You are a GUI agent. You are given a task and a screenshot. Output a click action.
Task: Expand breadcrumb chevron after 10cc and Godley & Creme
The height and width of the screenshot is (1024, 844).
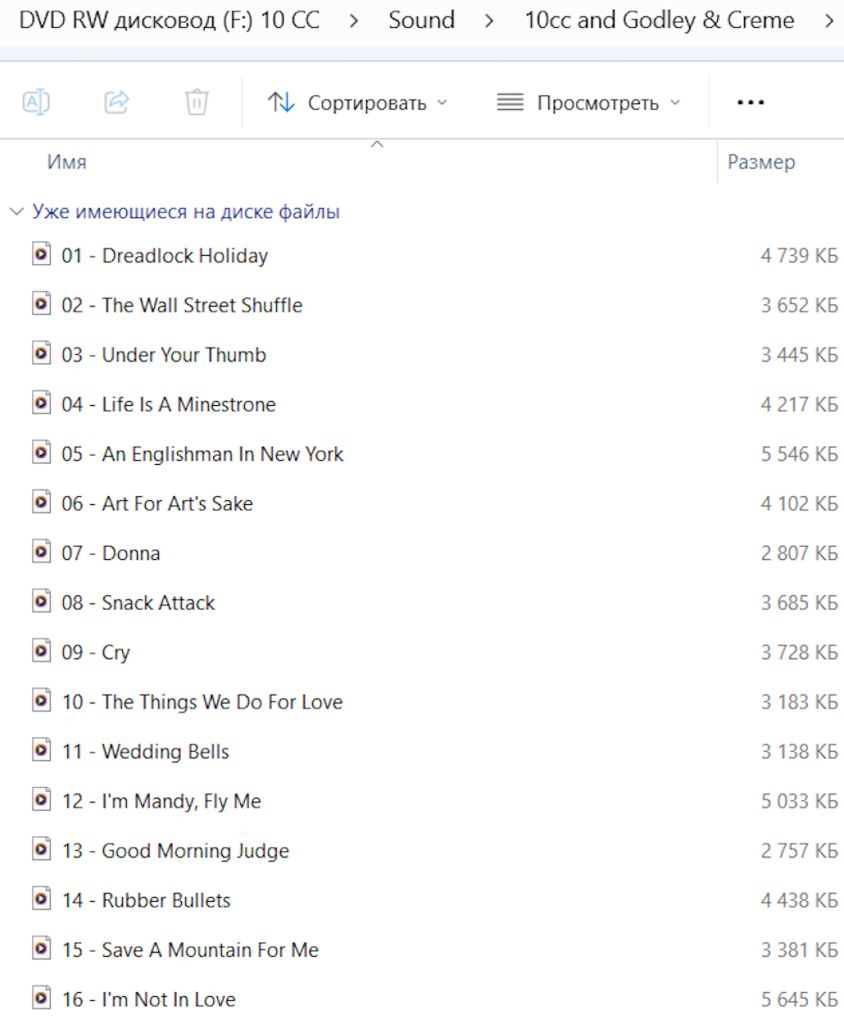click(x=829, y=22)
